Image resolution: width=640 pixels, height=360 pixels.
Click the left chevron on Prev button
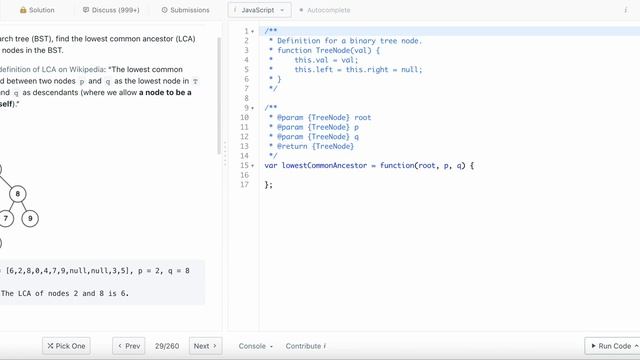pos(120,346)
